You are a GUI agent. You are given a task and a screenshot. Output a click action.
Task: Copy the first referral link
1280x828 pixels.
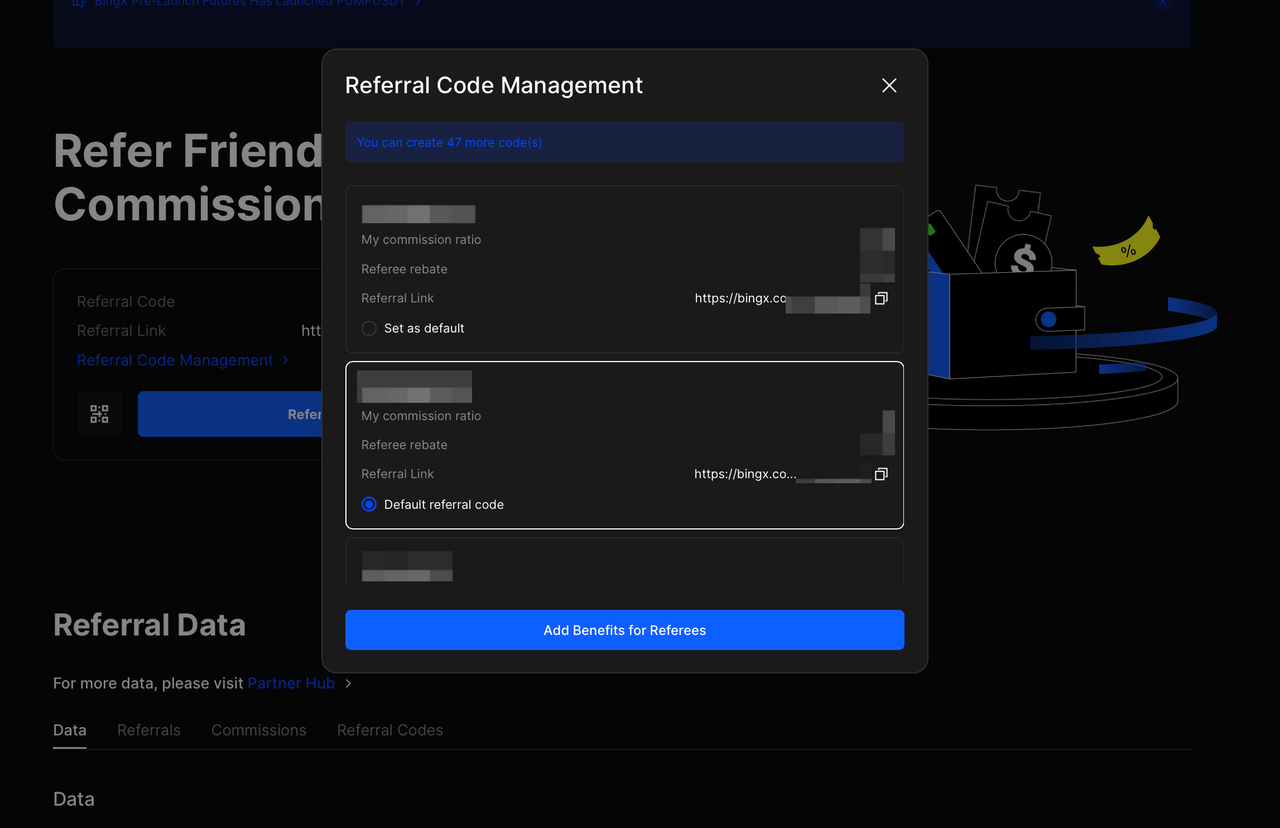(881, 299)
